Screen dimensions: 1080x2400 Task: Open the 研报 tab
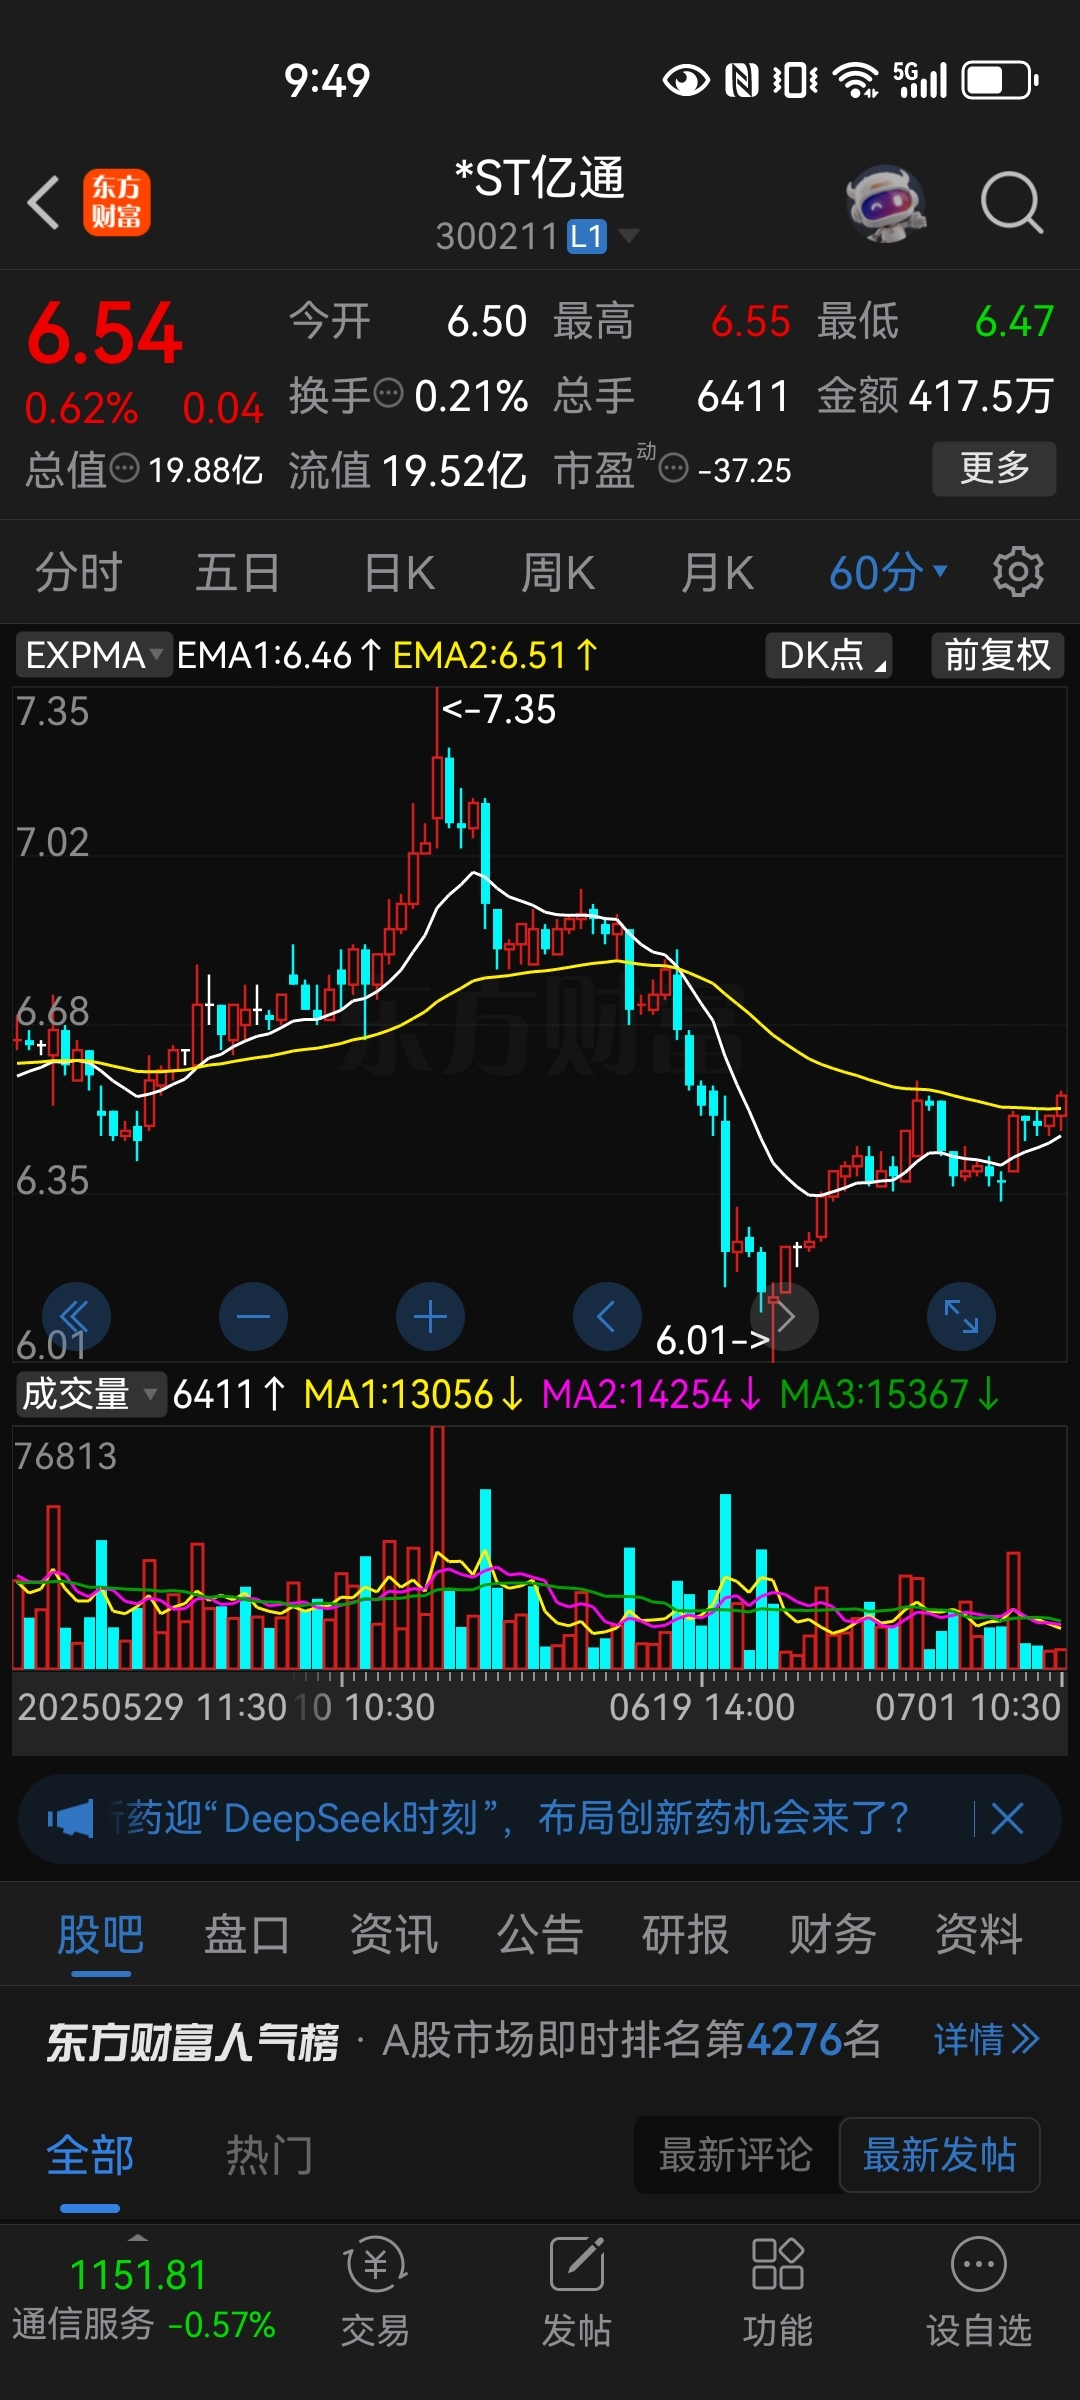click(x=686, y=1934)
